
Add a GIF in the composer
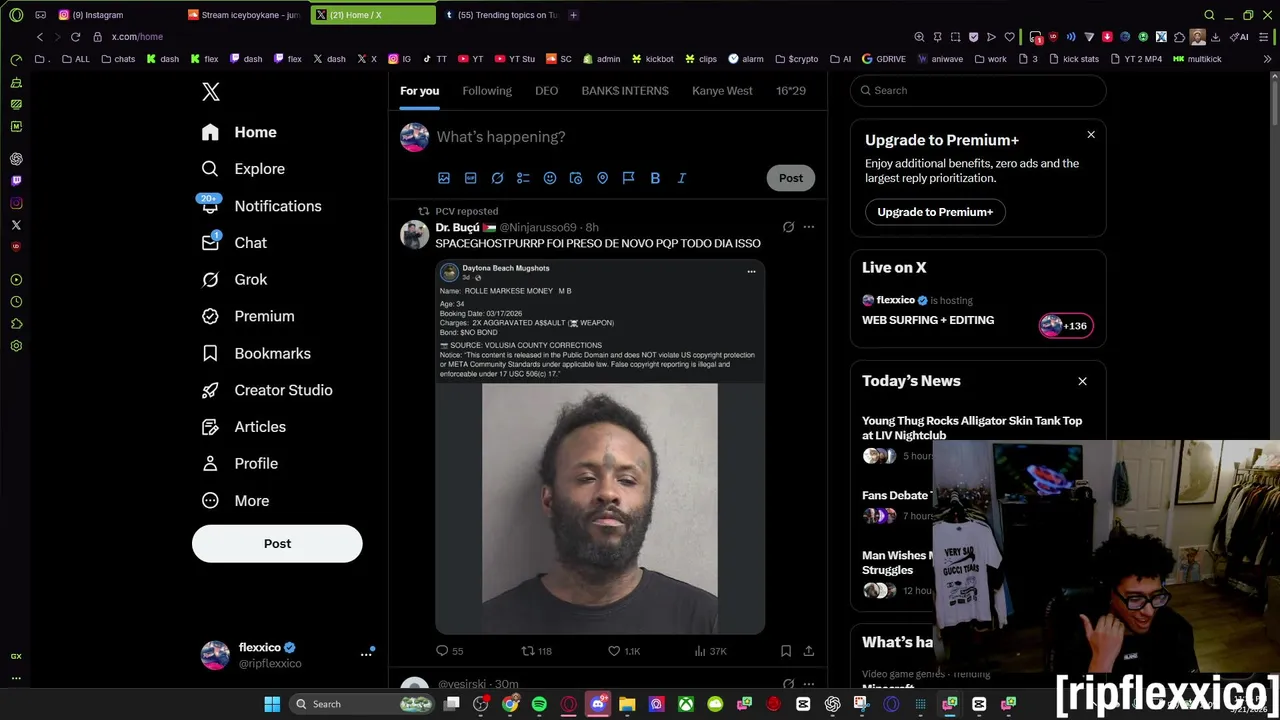pos(471,178)
